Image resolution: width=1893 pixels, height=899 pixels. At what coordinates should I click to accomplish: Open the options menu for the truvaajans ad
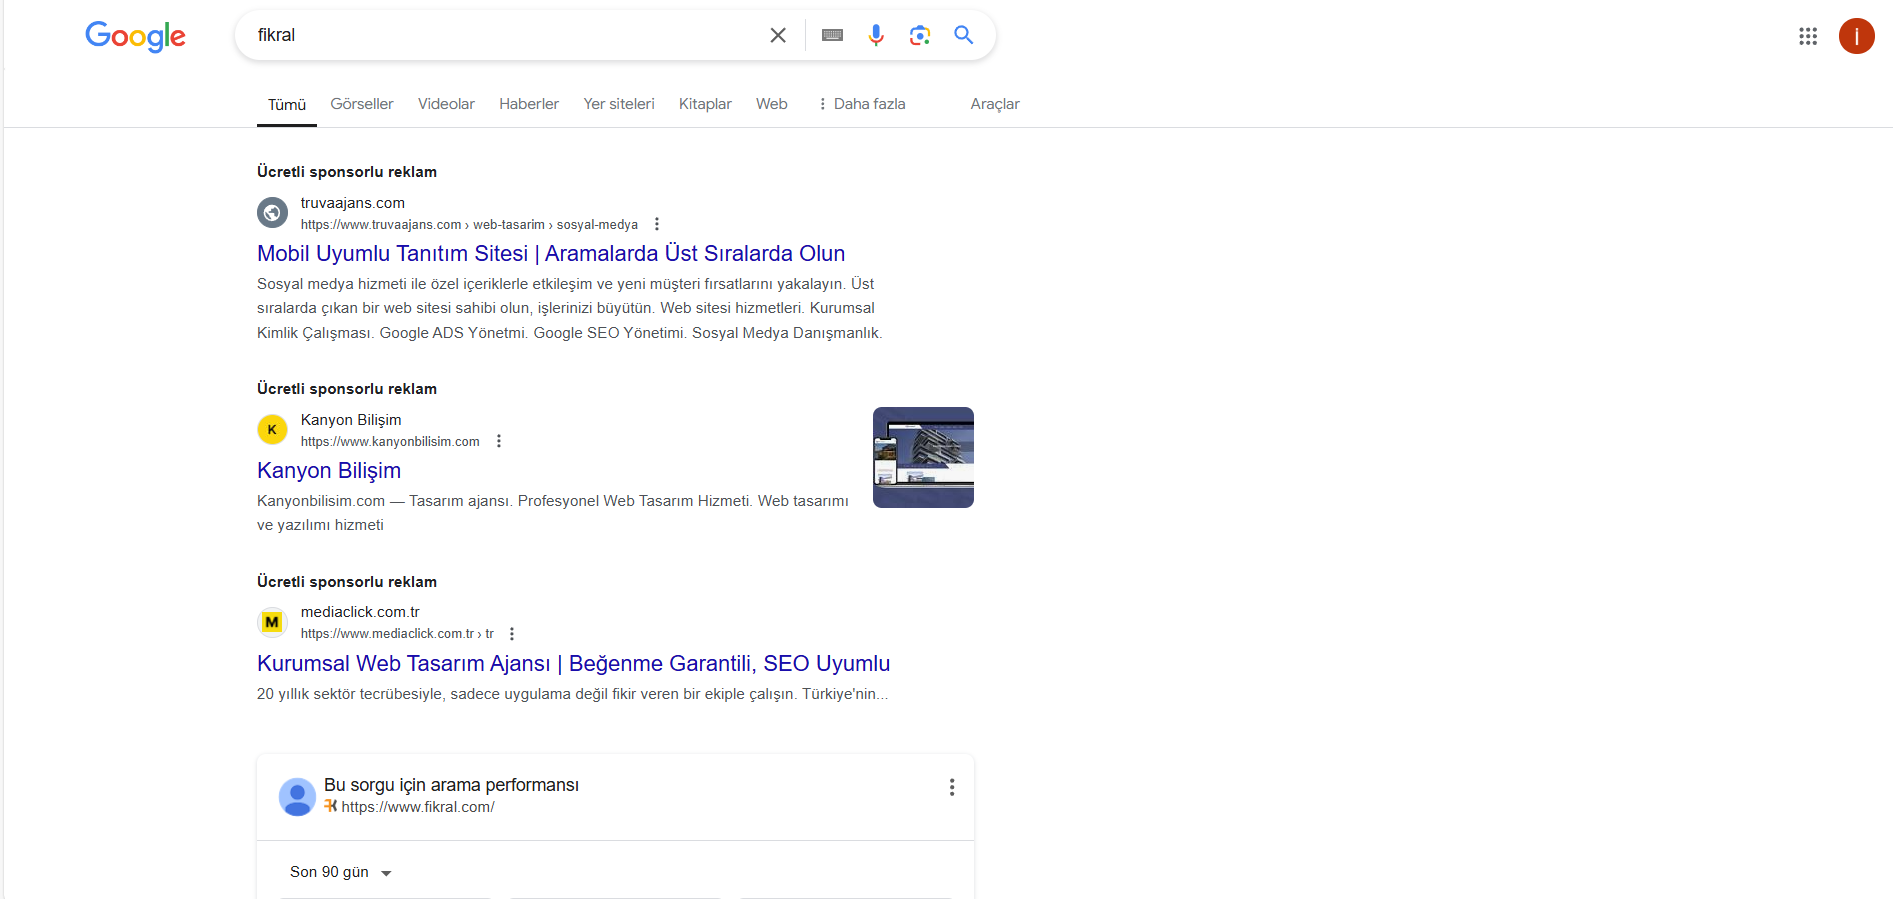click(x=657, y=224)
